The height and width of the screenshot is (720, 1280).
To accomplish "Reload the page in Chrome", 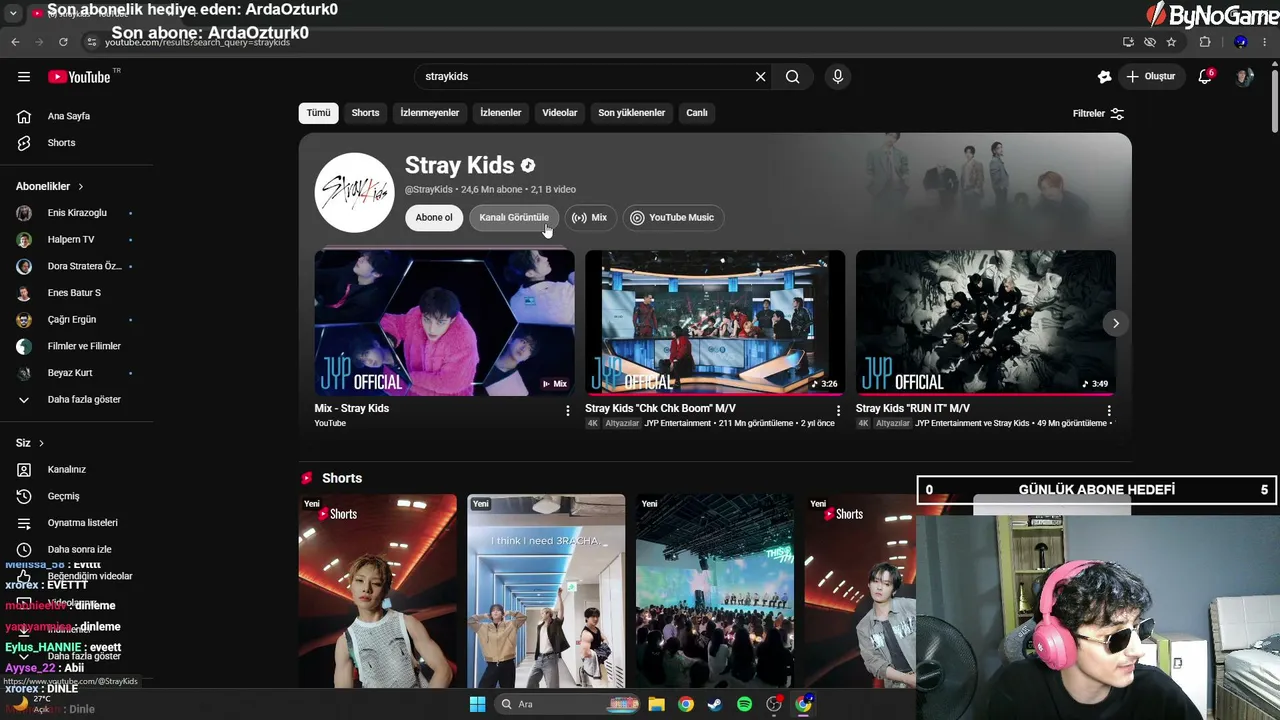I will [x=63, y=42].
